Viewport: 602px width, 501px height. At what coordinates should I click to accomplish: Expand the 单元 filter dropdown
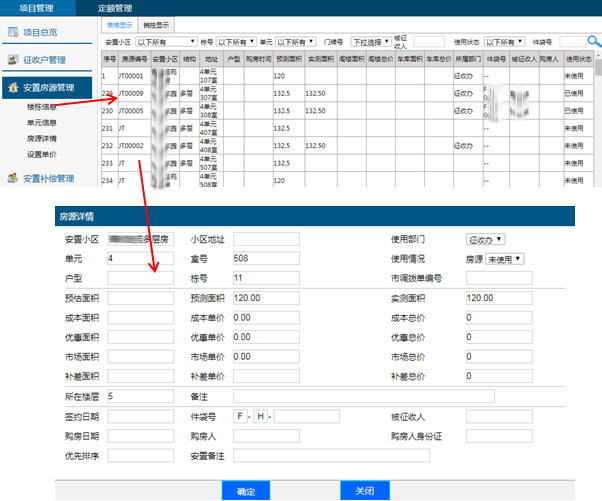coord(296,41)
